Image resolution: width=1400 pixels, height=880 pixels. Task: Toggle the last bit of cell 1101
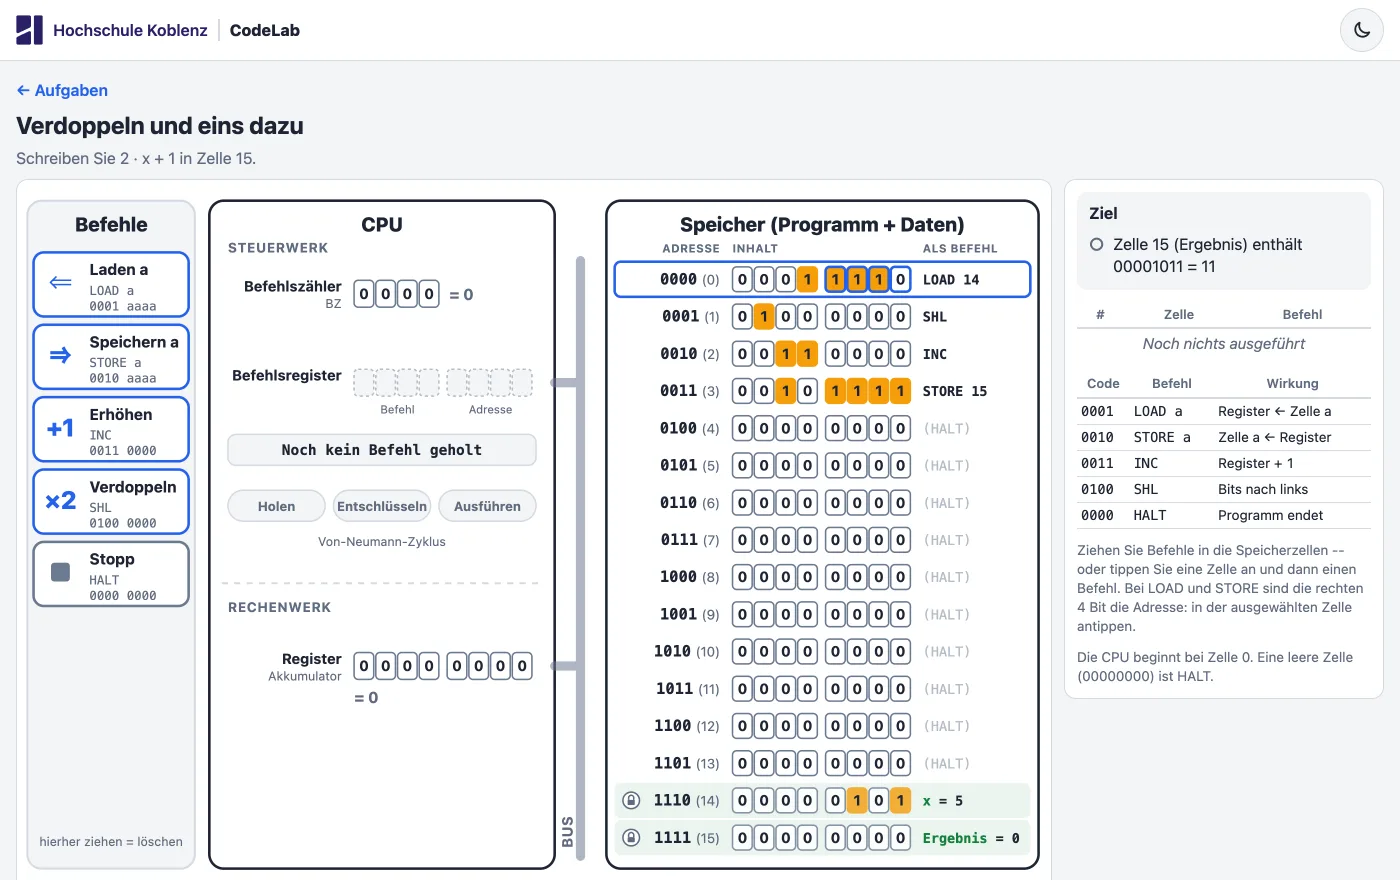point(900,763)
